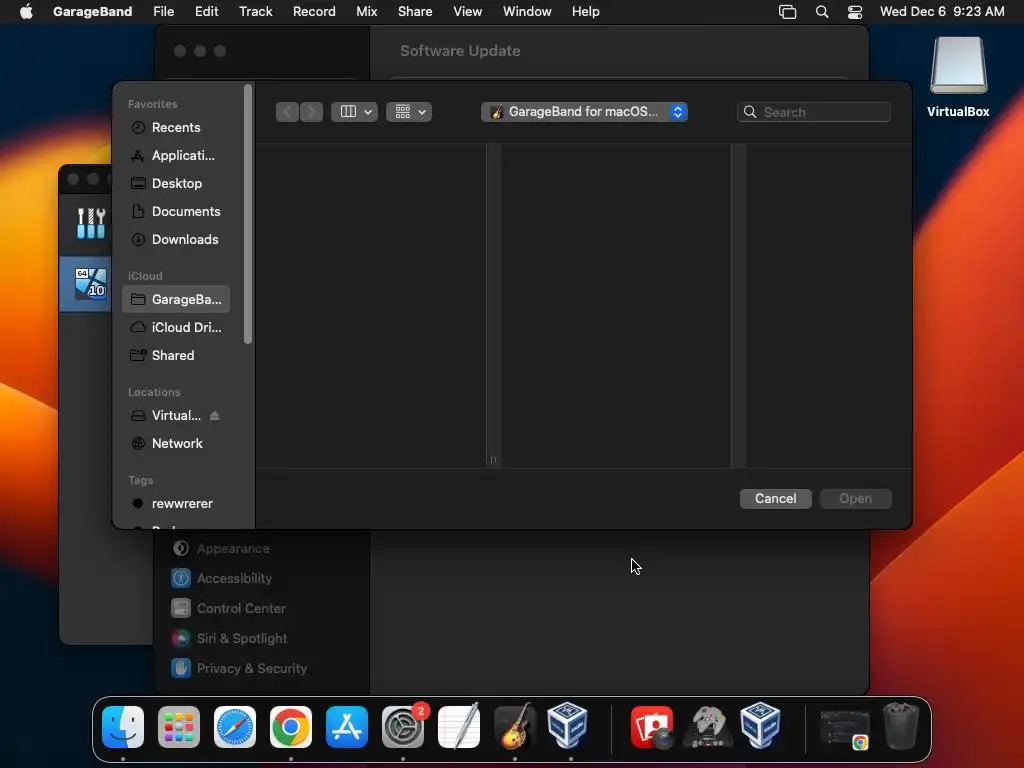Click the date and time in menu bar
1024x768 pixels.
click(x=942, y=12)
